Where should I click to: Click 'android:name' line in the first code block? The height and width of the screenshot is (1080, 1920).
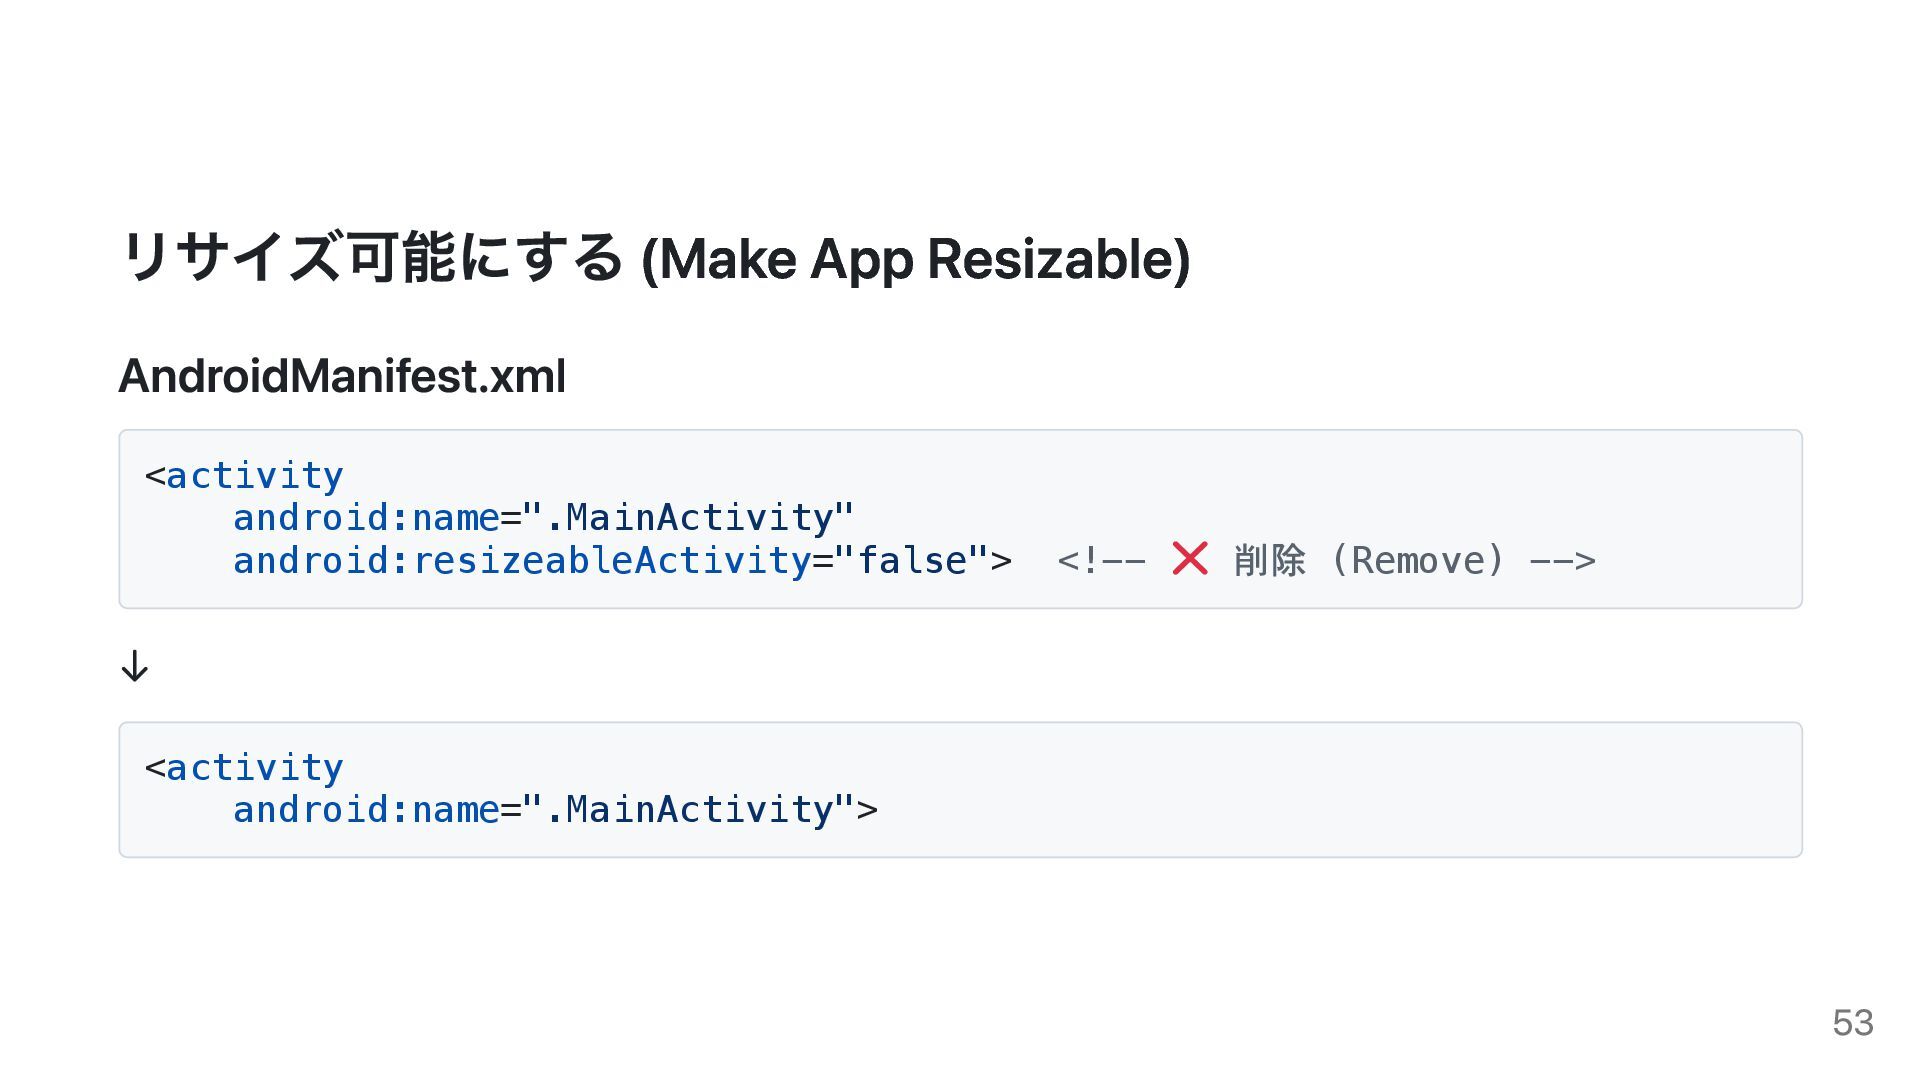click(x=544, y=518)
